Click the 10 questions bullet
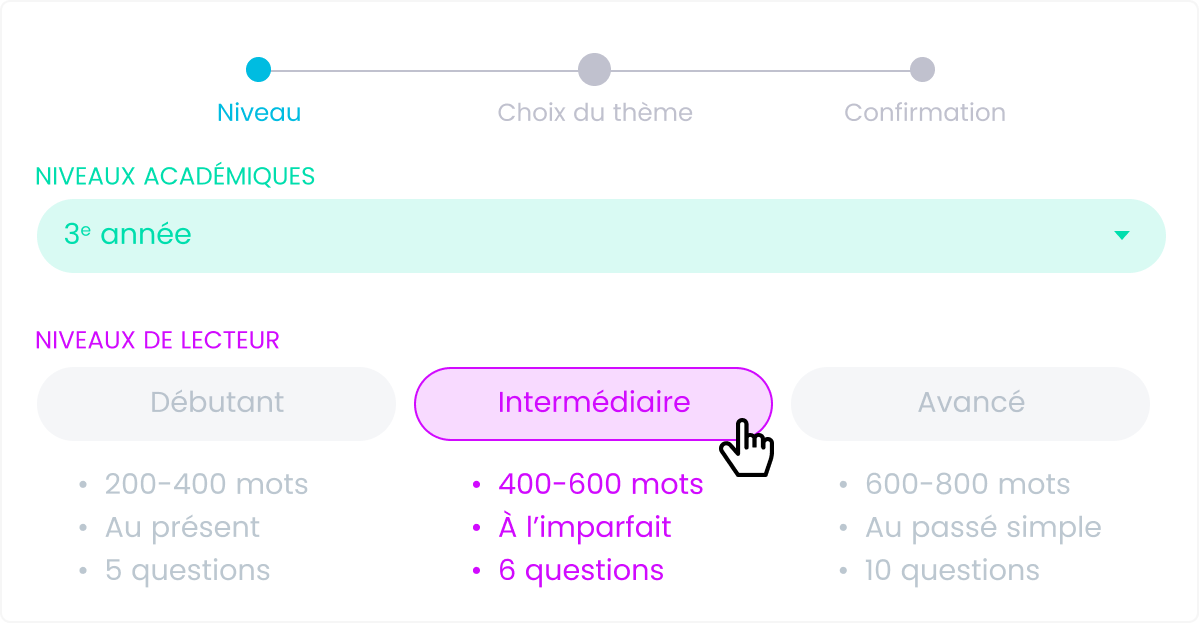1199x623 pixels. point(952,571)
